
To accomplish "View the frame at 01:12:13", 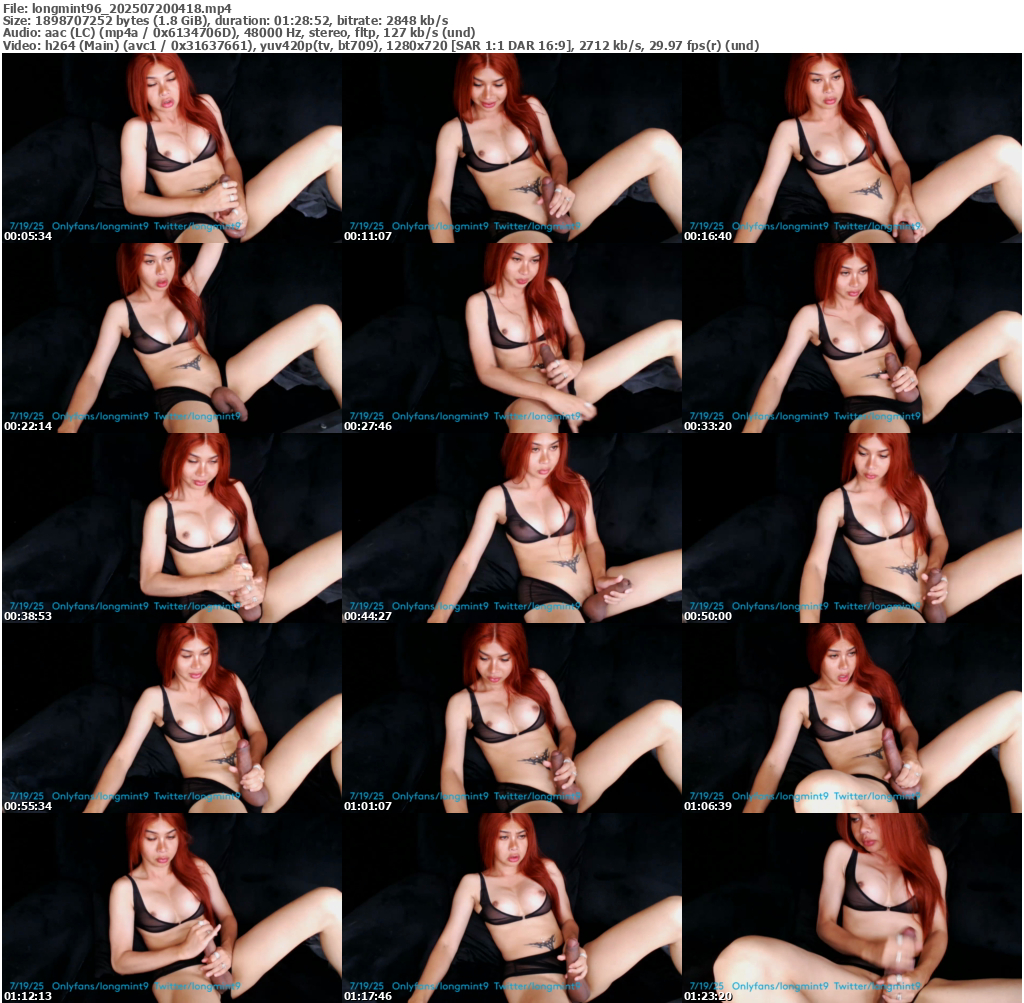I will [x=172, y=908].
